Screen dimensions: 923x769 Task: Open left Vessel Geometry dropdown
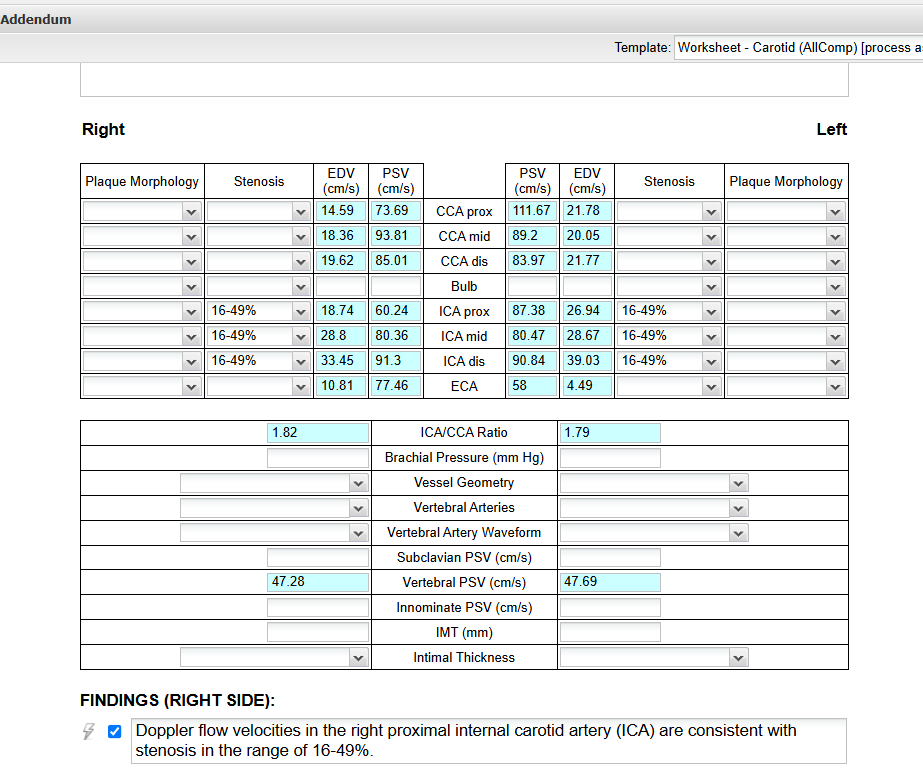(x=653, y=483)
